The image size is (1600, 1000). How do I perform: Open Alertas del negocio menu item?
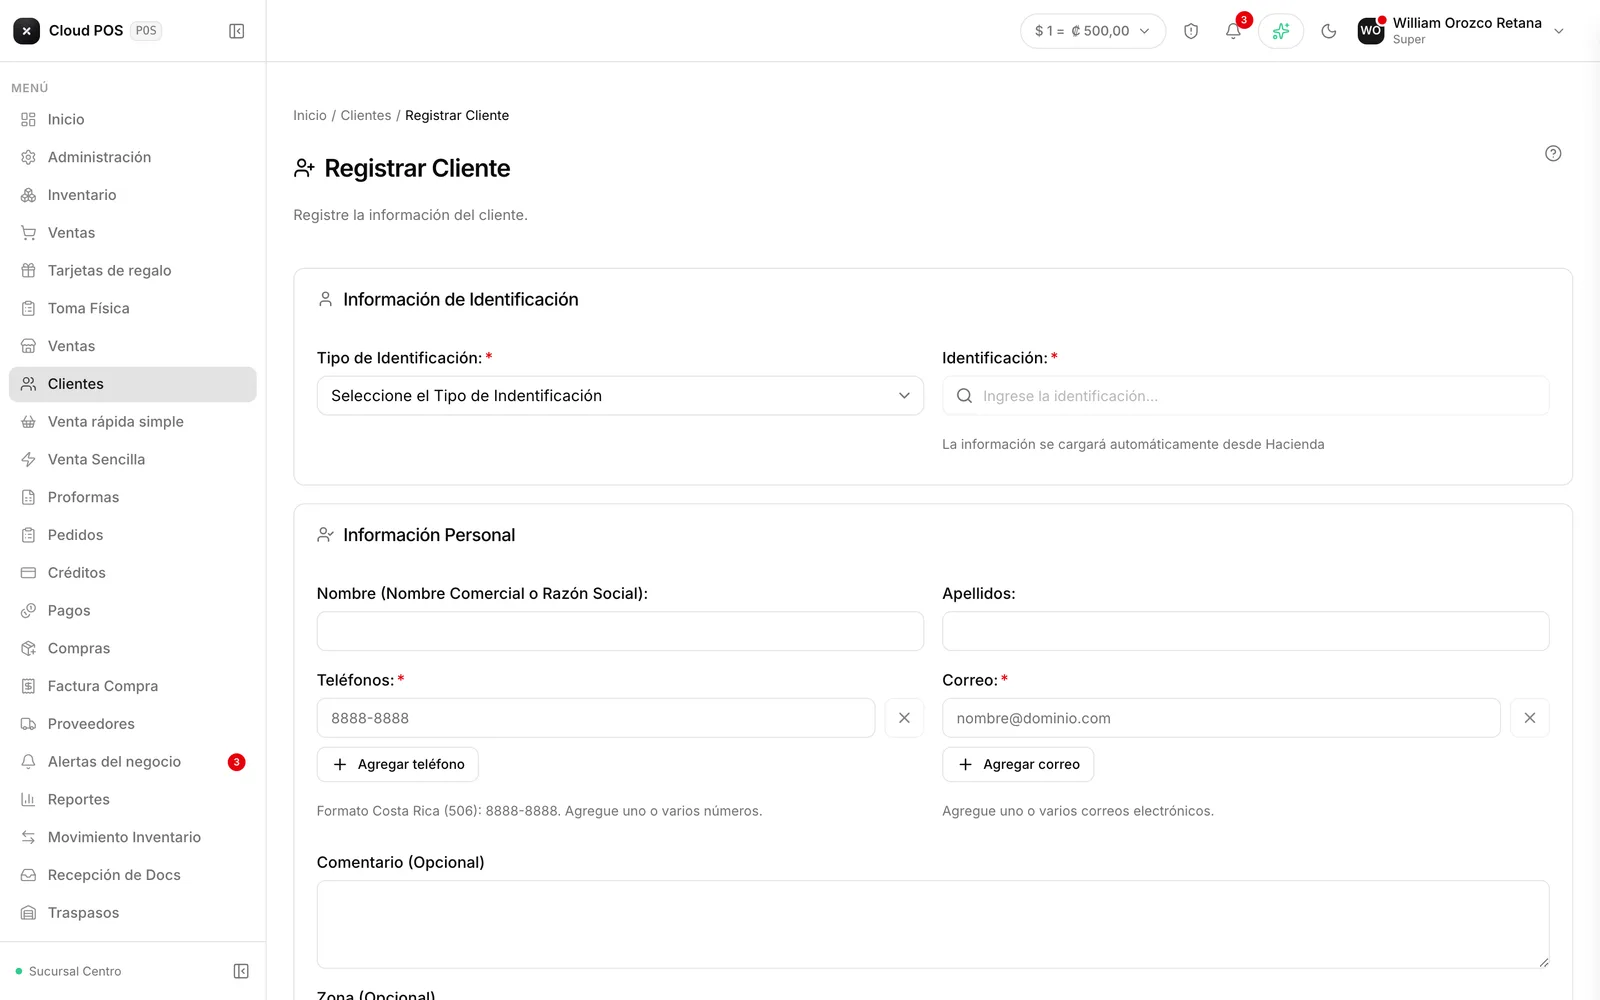[133, 762]
